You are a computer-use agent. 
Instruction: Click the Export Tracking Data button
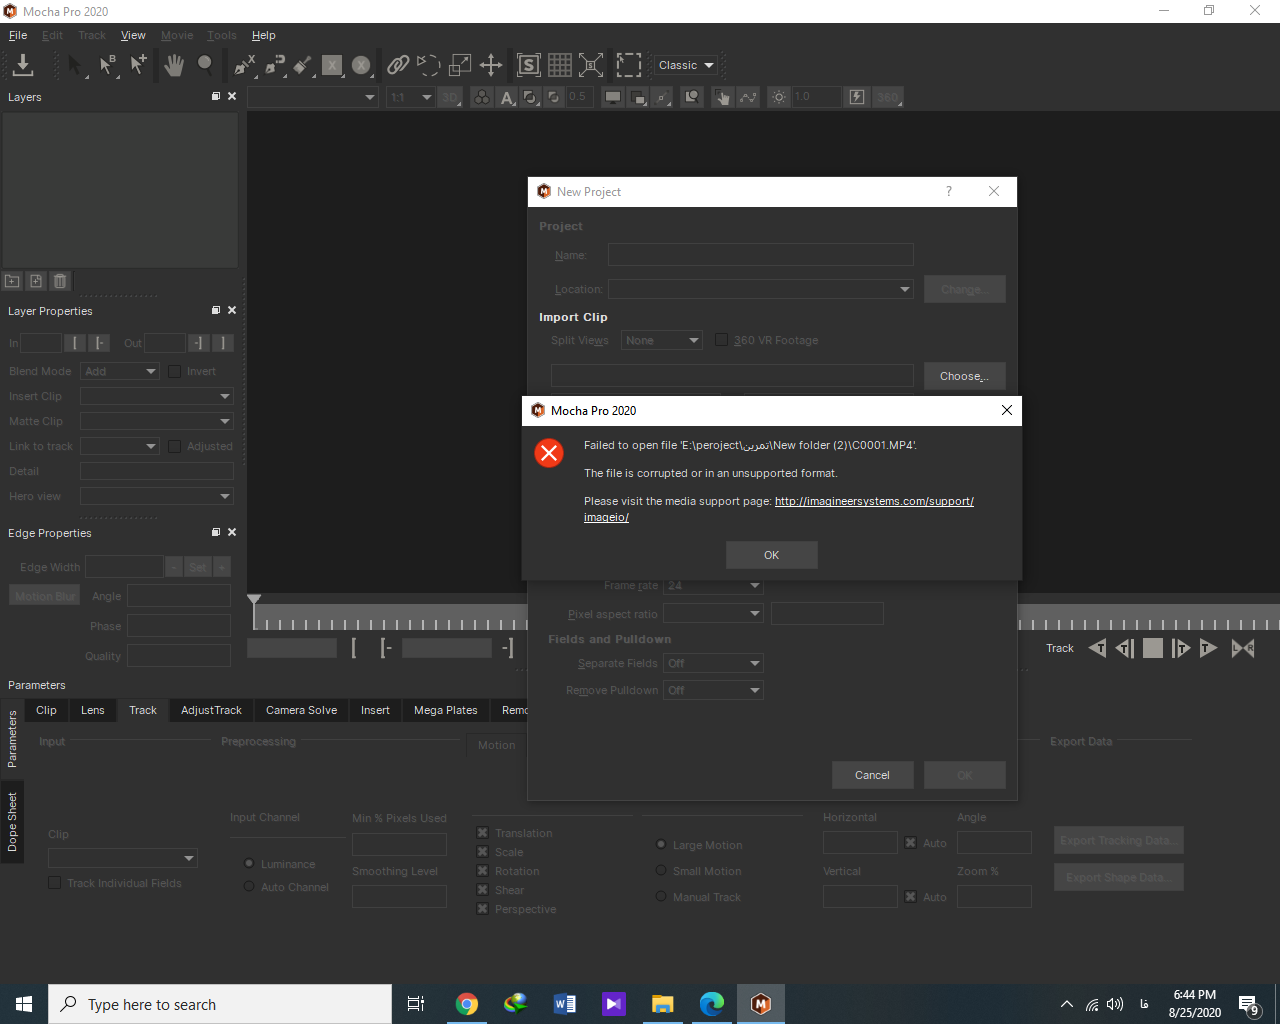point(1119,840)
